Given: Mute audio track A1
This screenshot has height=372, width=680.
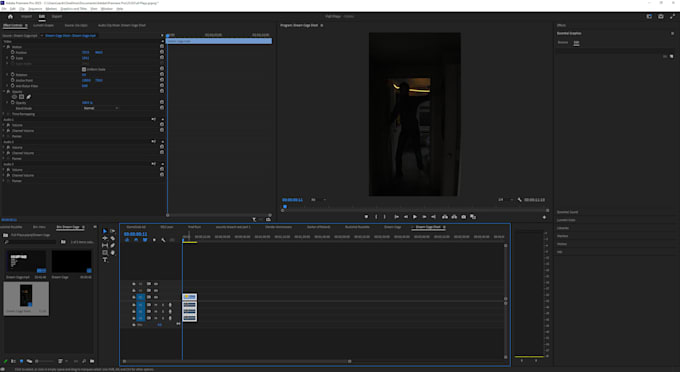Looking at the screenshot, I should point(156,305).
